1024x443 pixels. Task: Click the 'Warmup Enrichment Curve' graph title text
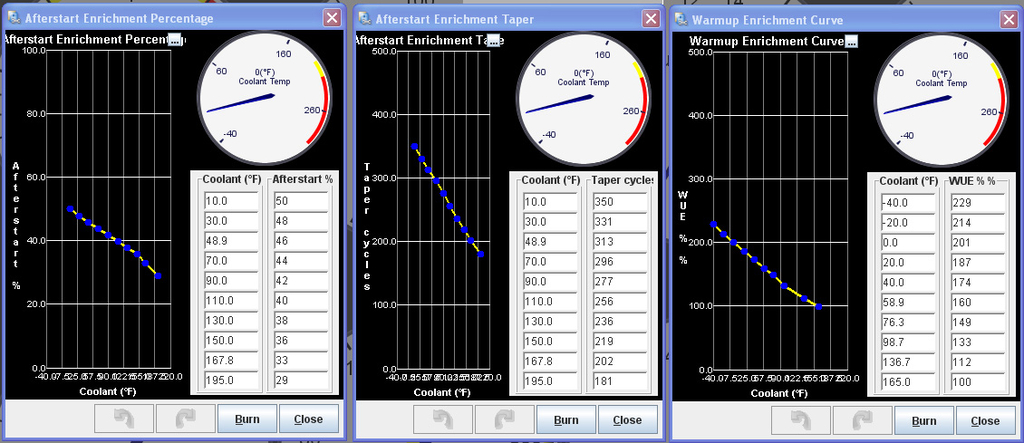click(767, 41)
